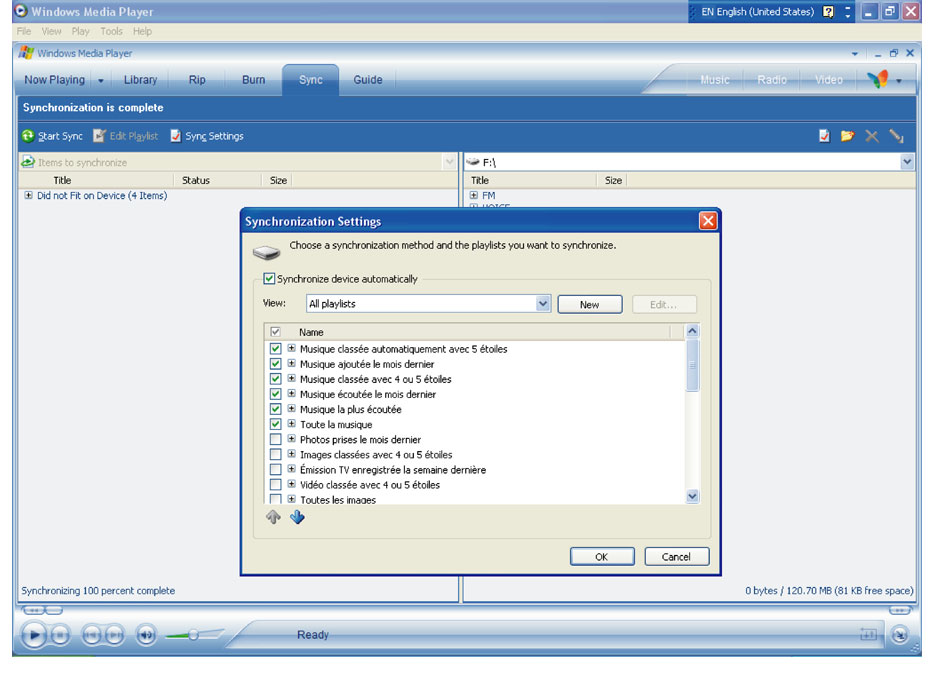Switch to the Burn tab
The width and height of the screenshot is (928, 697).
253,80
